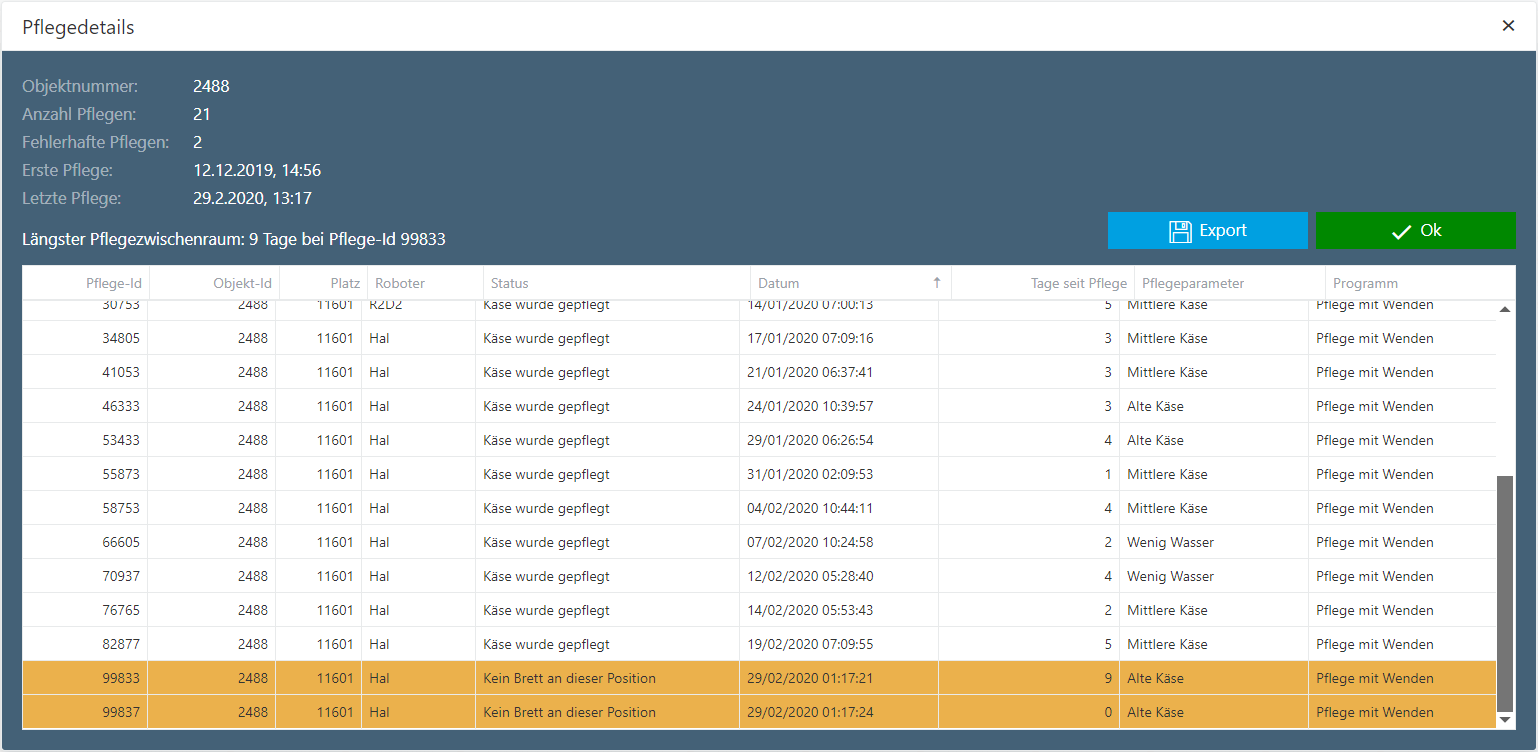This screenshot has height=752, width=1538.
Task: Click Letzte Pflege value 29.2.2020, 13:17
Action: (x=253, y=199)
